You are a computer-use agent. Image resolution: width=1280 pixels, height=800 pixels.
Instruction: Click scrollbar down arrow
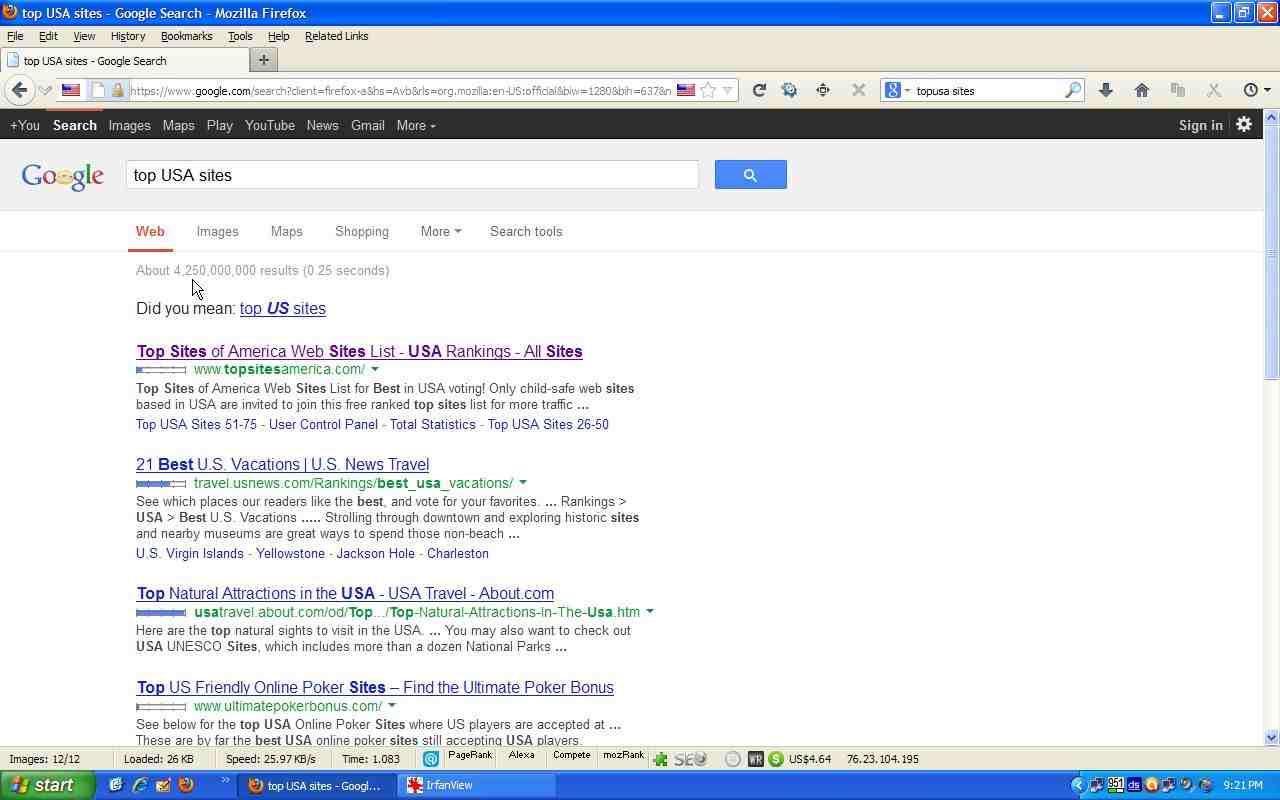(x=1272, y=738)
